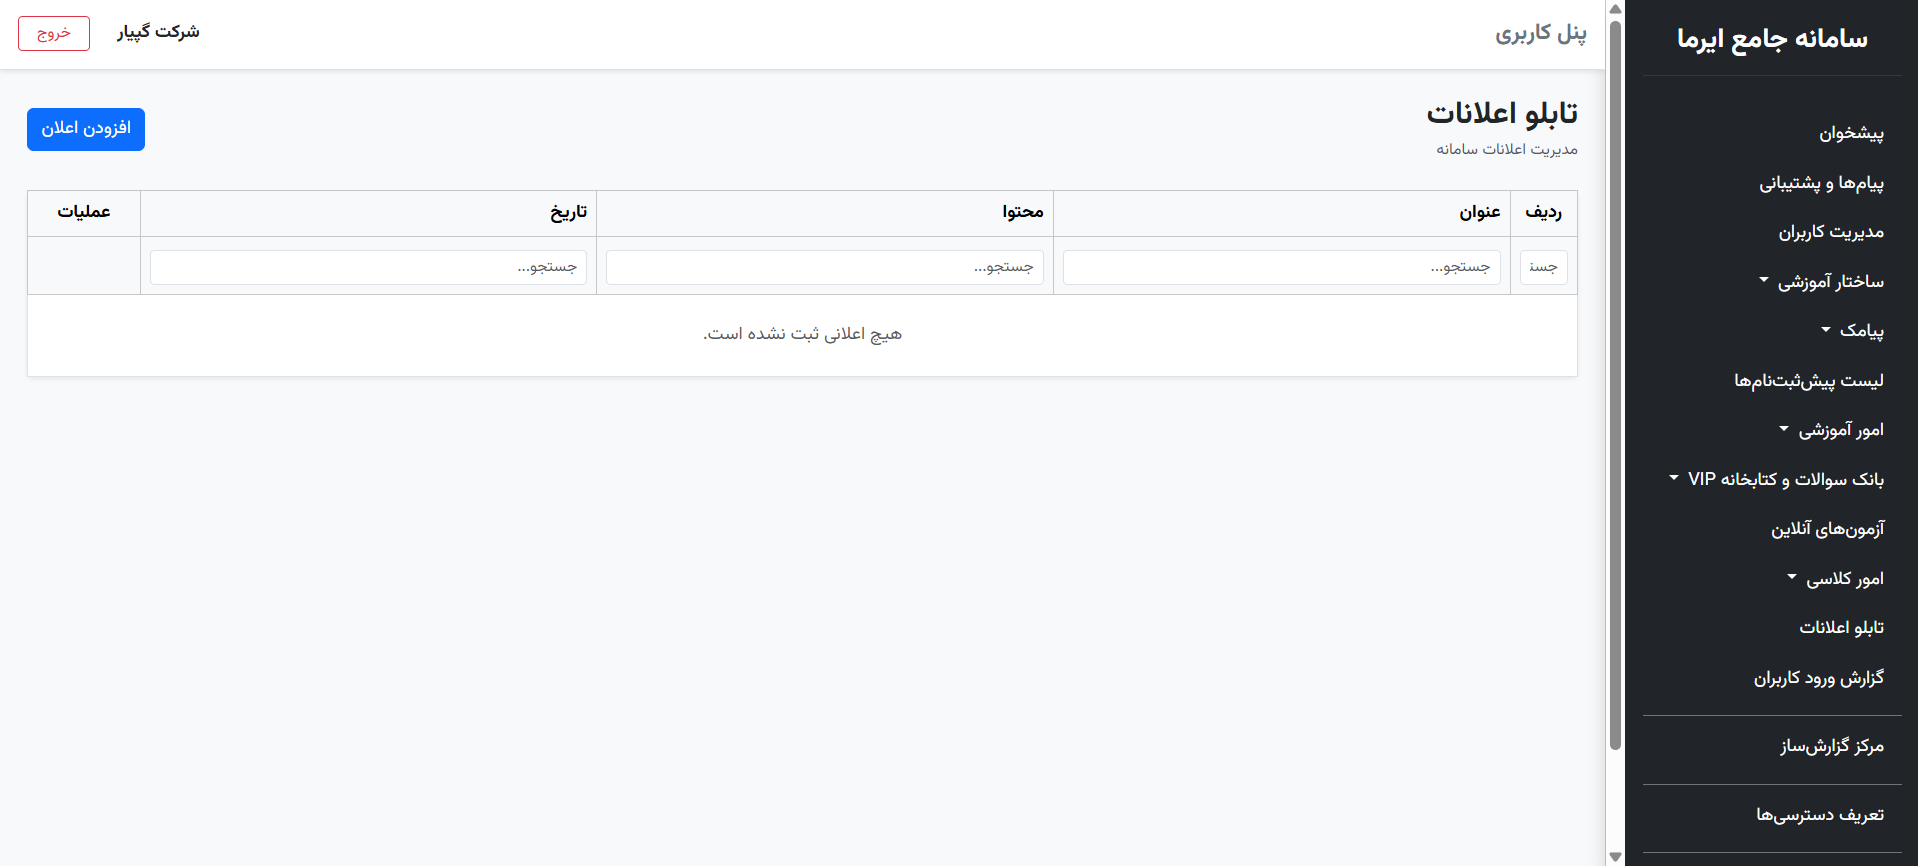This screenshot has width=1918, height=866.
Task: Click the sidebar scrollbar up arrow
Action: [x=1615, y=9]
